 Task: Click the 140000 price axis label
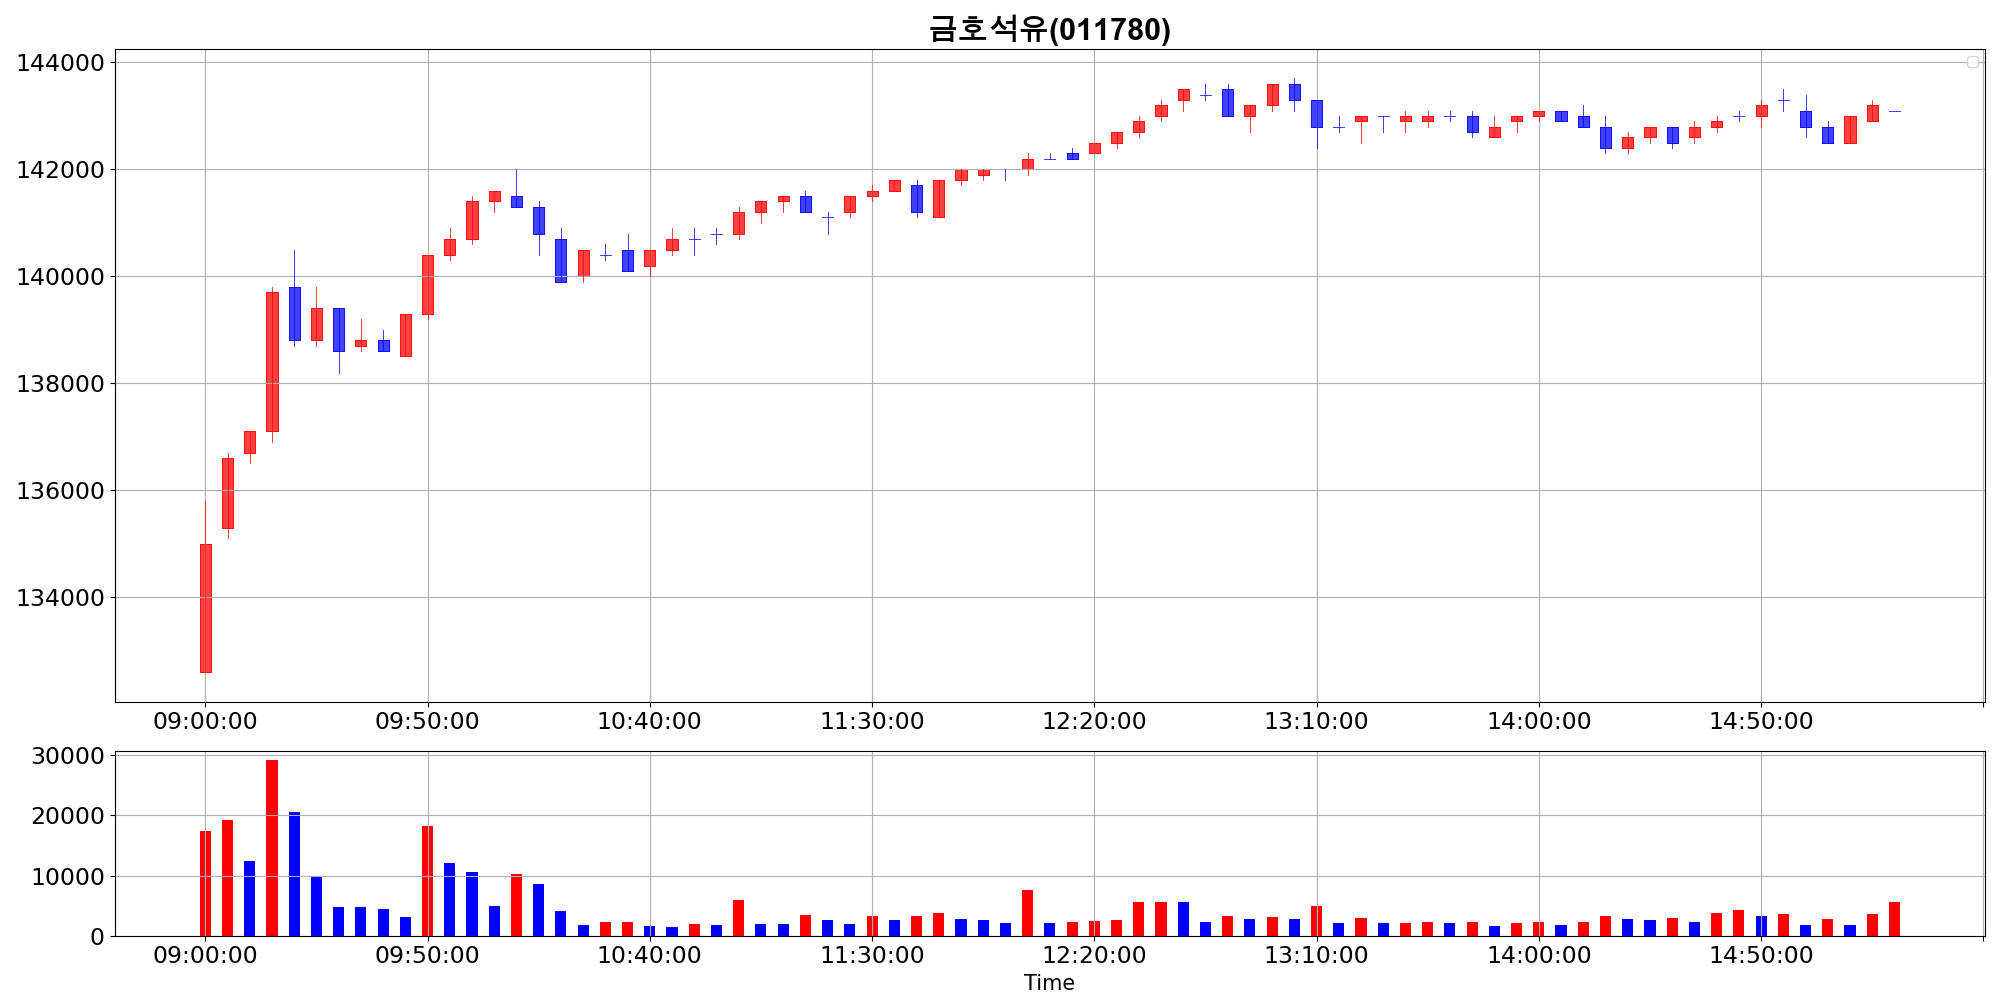[60, 277]
